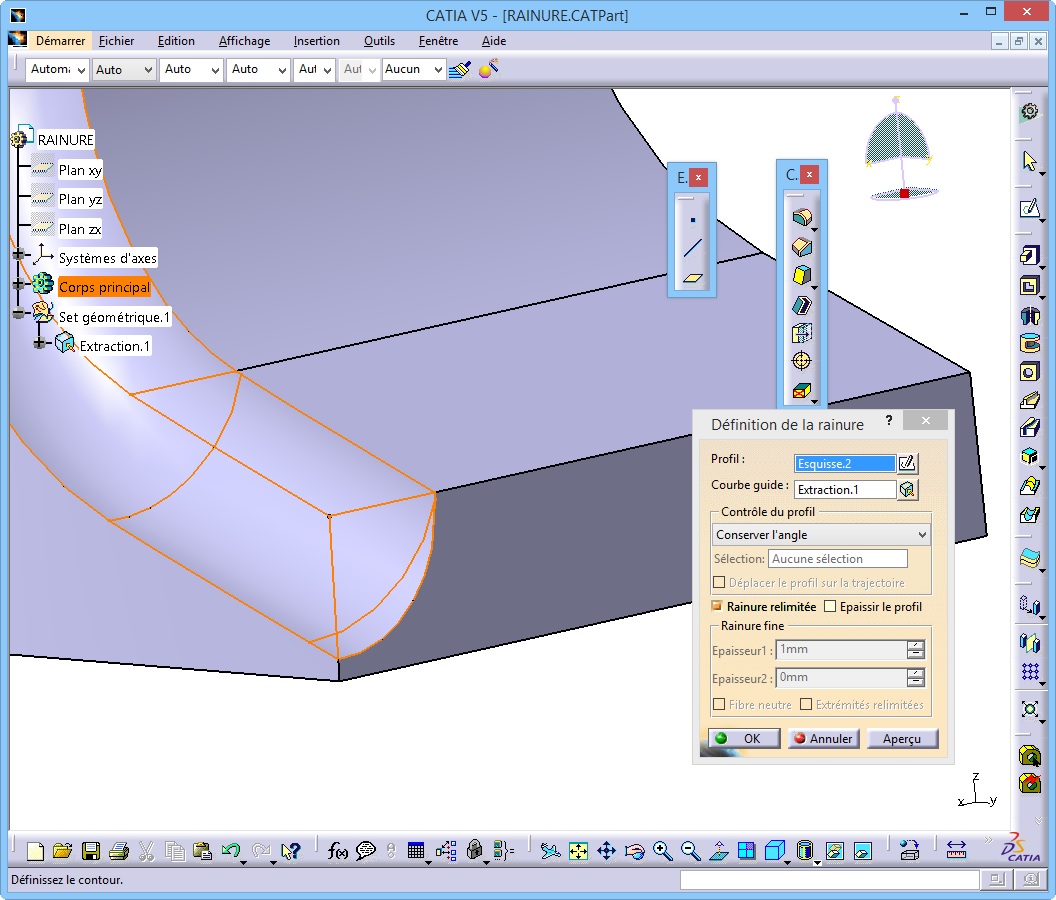Screen dimensions: 1056x900
Task: Click the Profil field showing Esquisse.2
Action: click(x=845, y=463)
